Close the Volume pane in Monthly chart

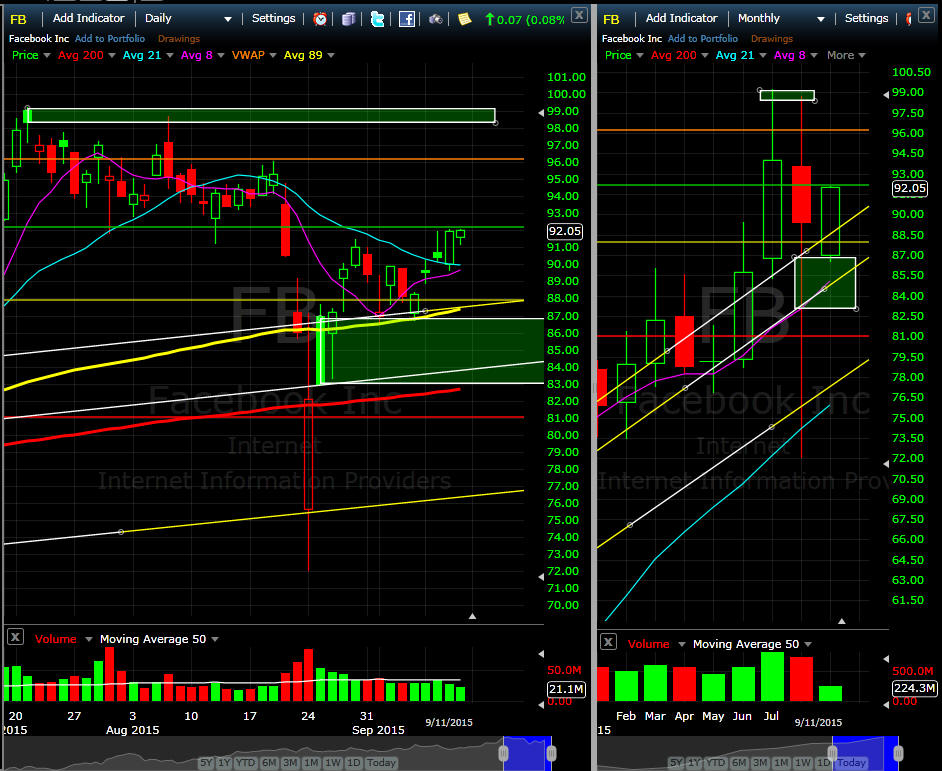(x=608, y=642)
